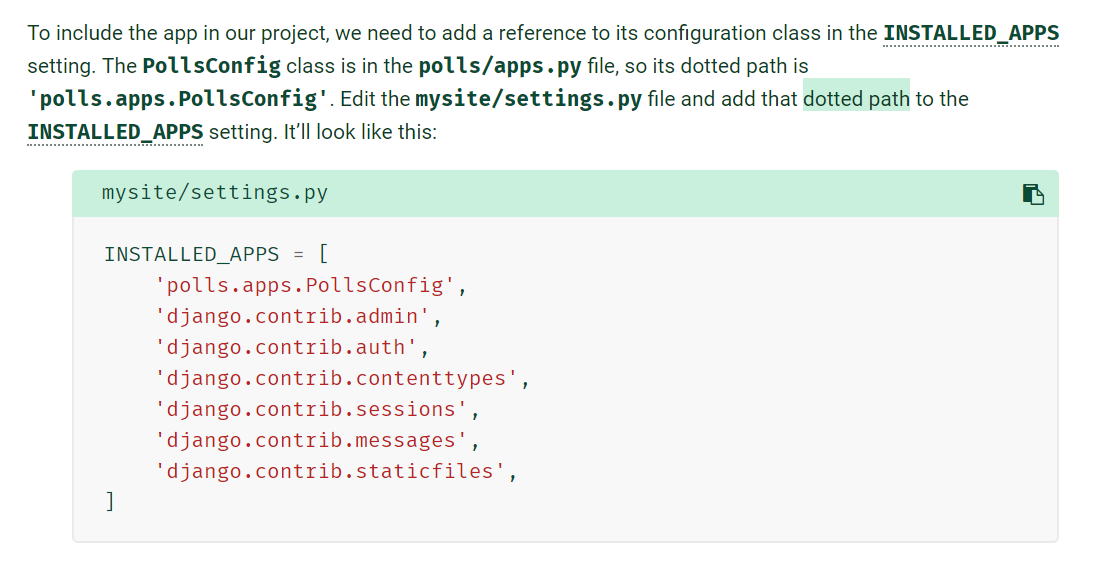Viewport: 1114px width, 577px height.
Task: Open the INSTALLED_APPS link before 'setting. It'll look'
Action: (x=115, y=132)
